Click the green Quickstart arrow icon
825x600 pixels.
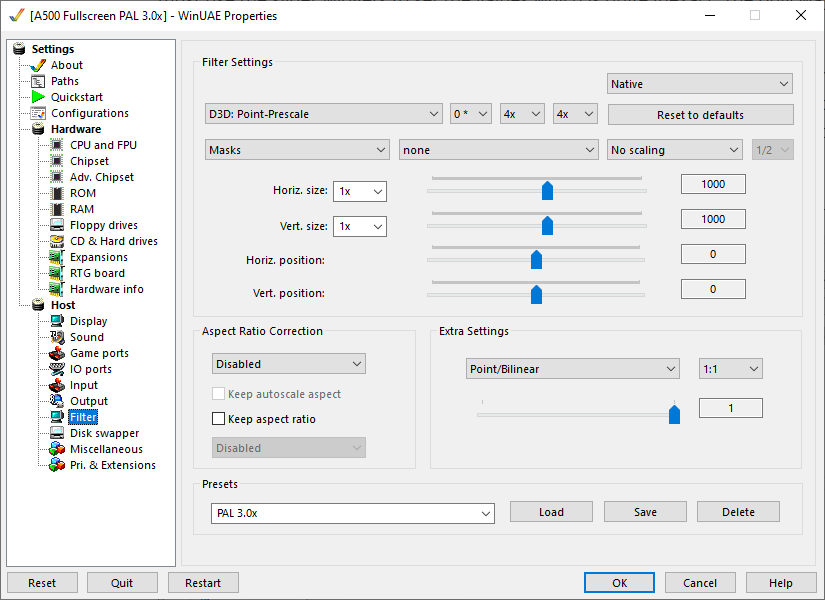[38, 97]
